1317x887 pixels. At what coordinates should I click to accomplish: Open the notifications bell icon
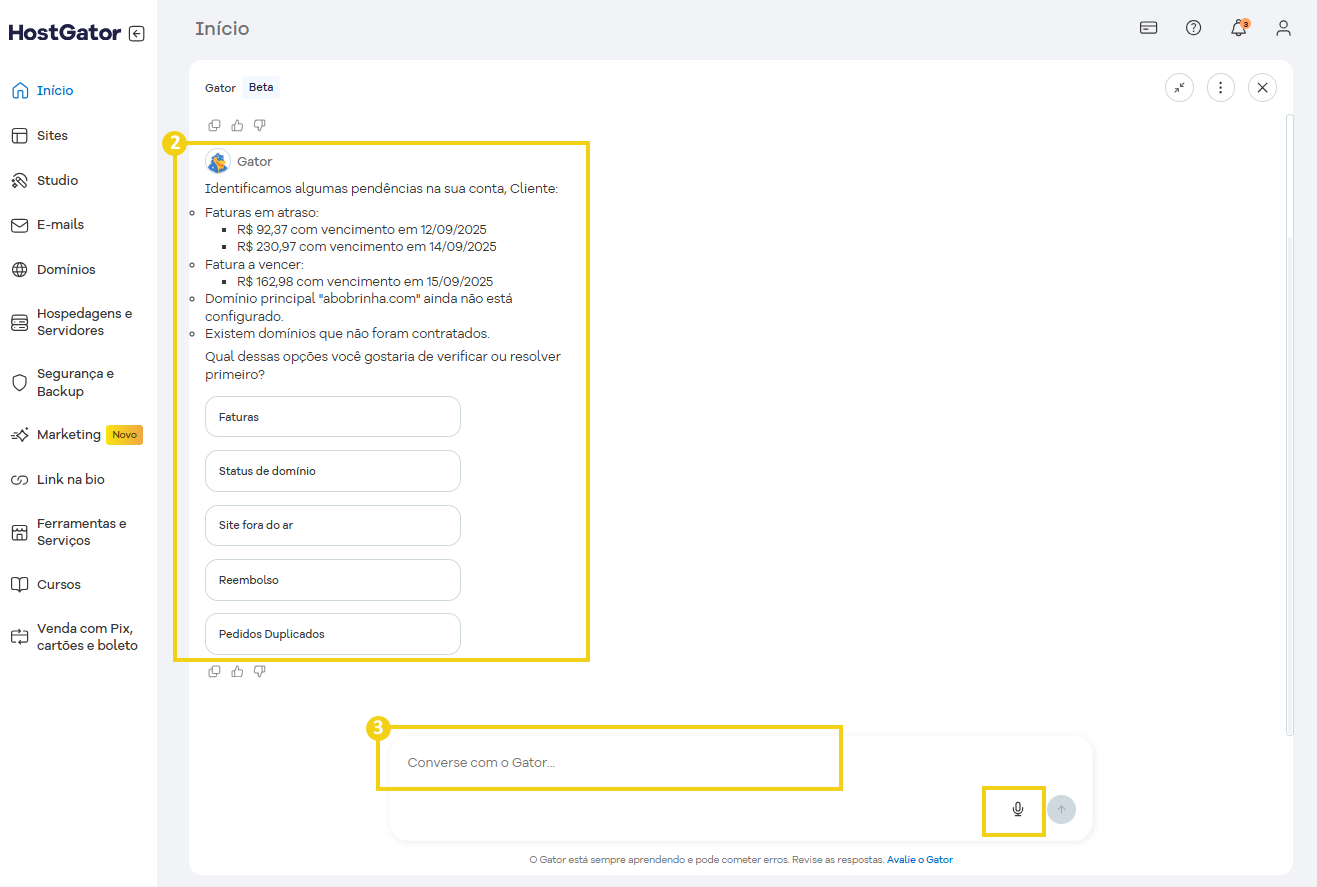pyautogui.click(x=1238, y=28)
